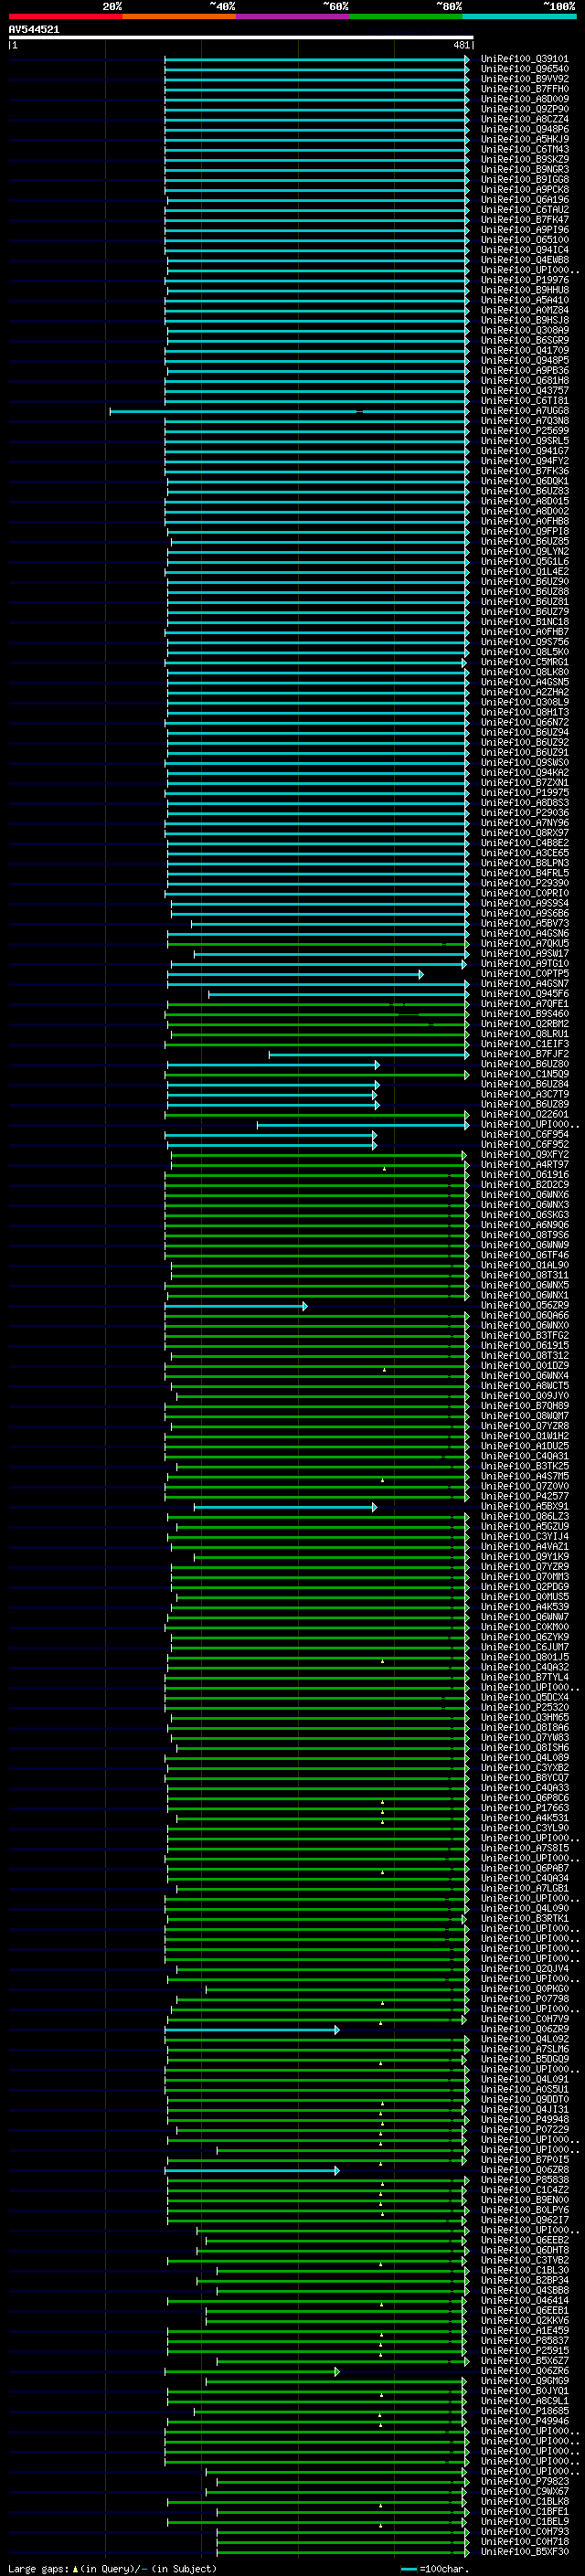Open hit UniRef100_Q43757
This screenshot has width=585, height=2576.
[x=524, y=391]
